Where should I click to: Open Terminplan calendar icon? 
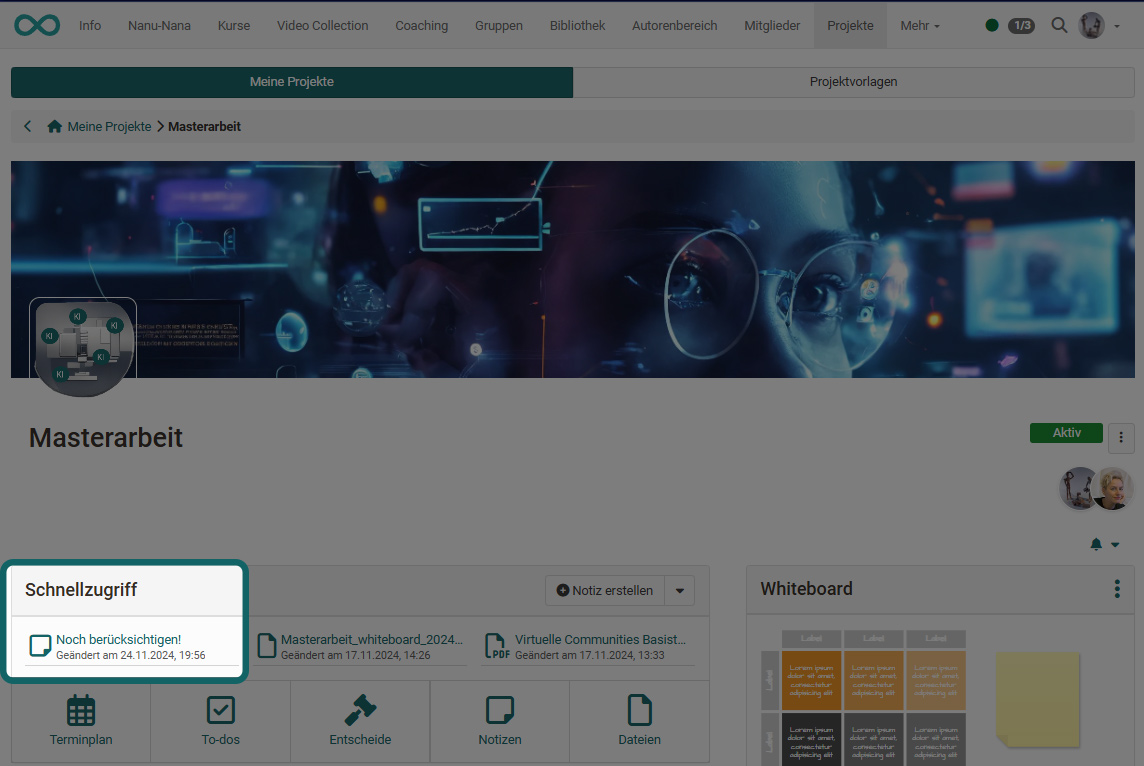pos(81,710)
